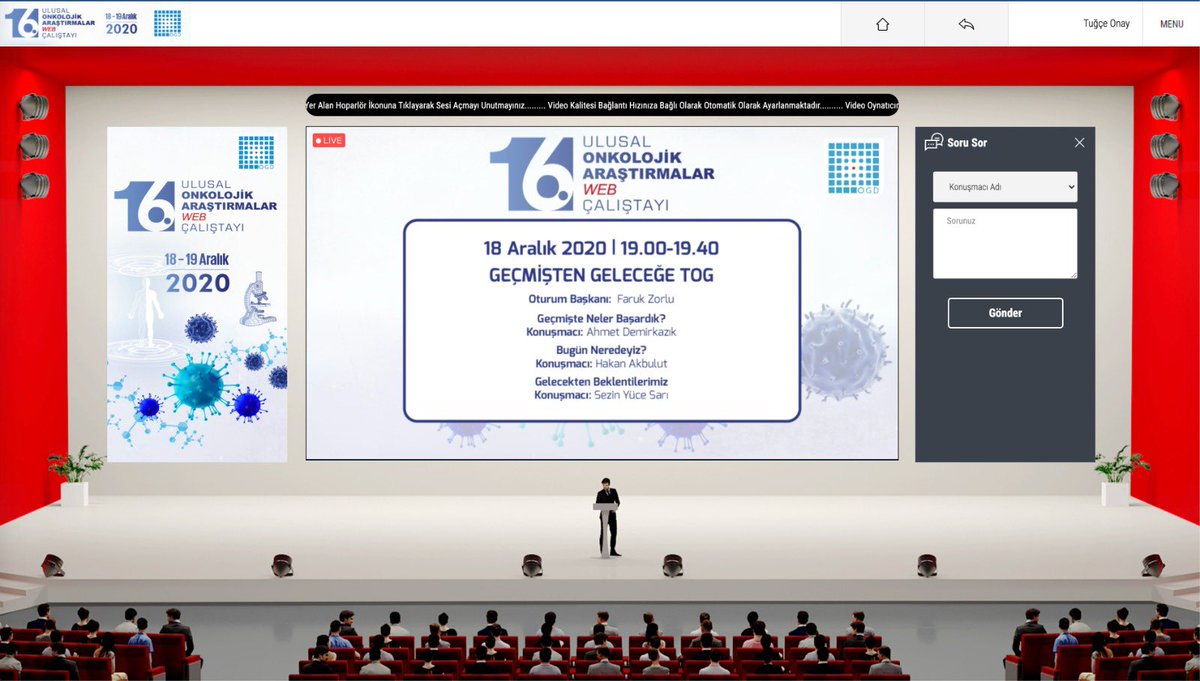Click the Soru Sor chat bubble icon
The image size is (1200, 681).
(934, 142)
